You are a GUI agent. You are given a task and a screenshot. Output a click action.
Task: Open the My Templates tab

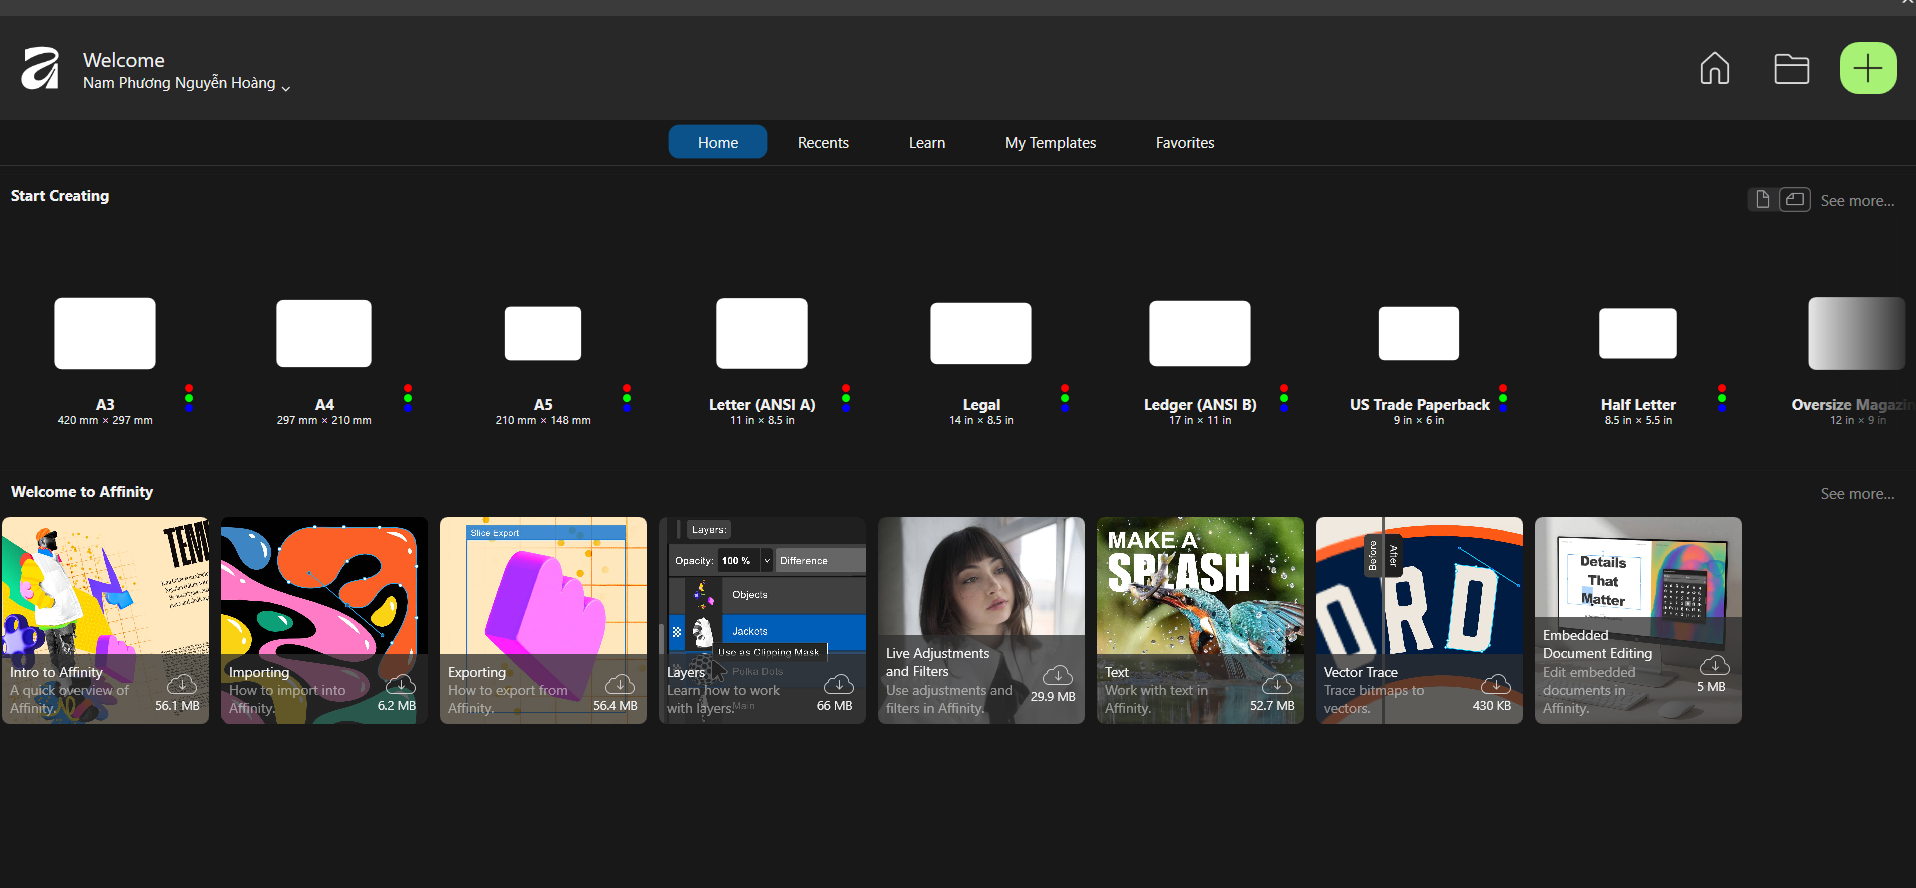click(1050, 143)
